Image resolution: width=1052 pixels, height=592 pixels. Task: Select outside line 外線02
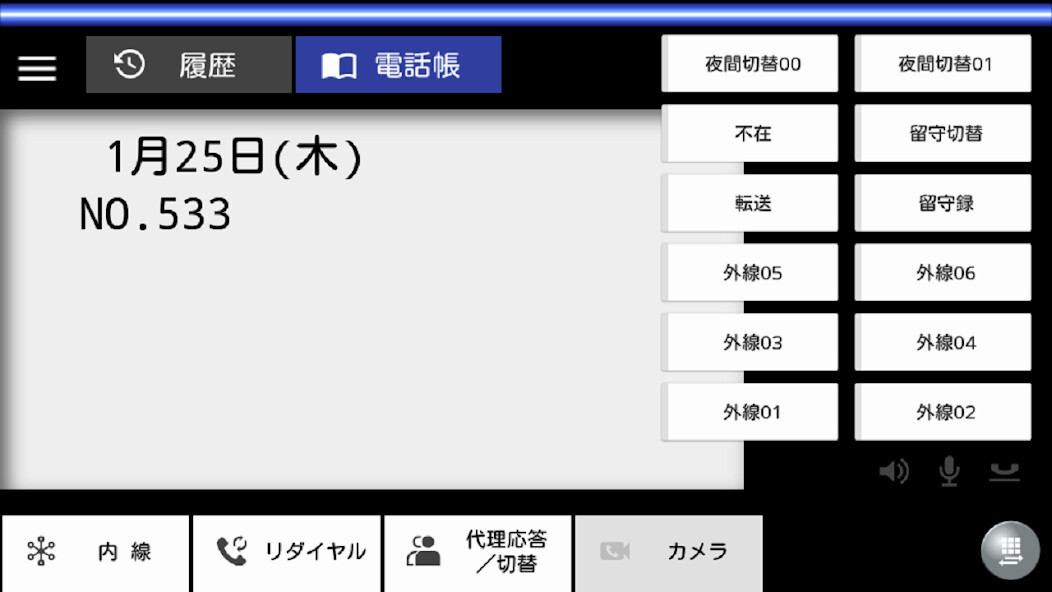[943, 412]
